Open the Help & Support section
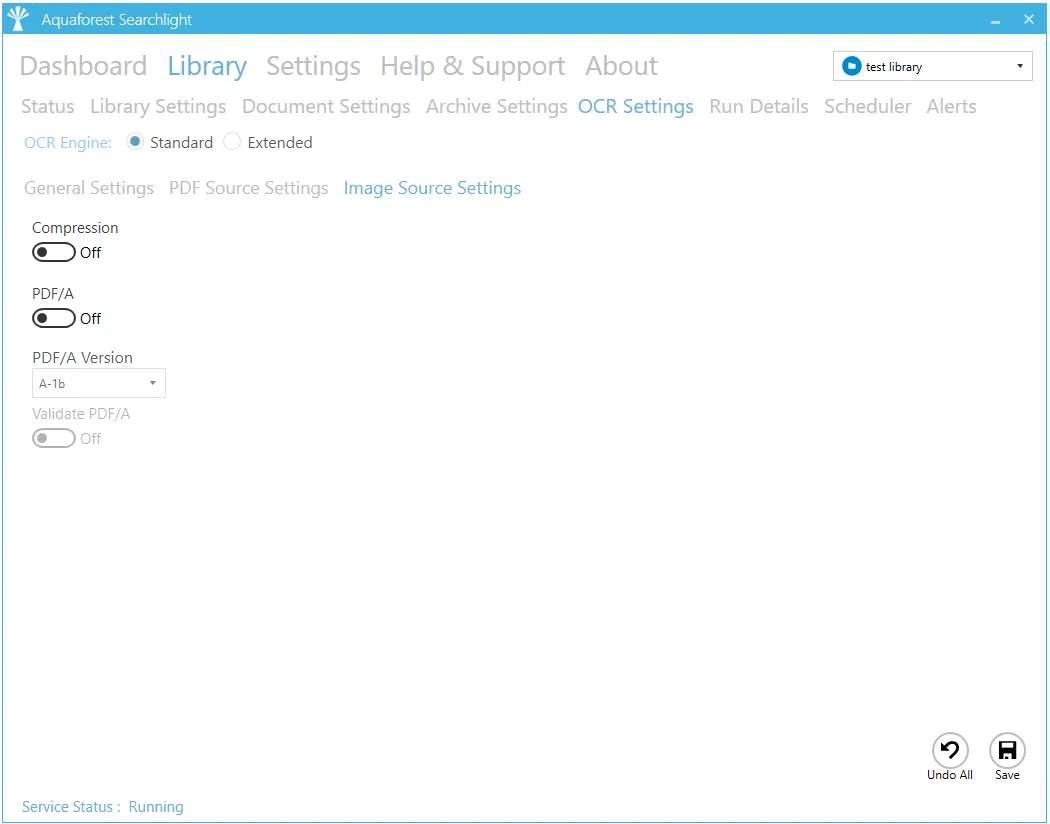This screenshot has width=1050, height=824. (x=472, y=66)
